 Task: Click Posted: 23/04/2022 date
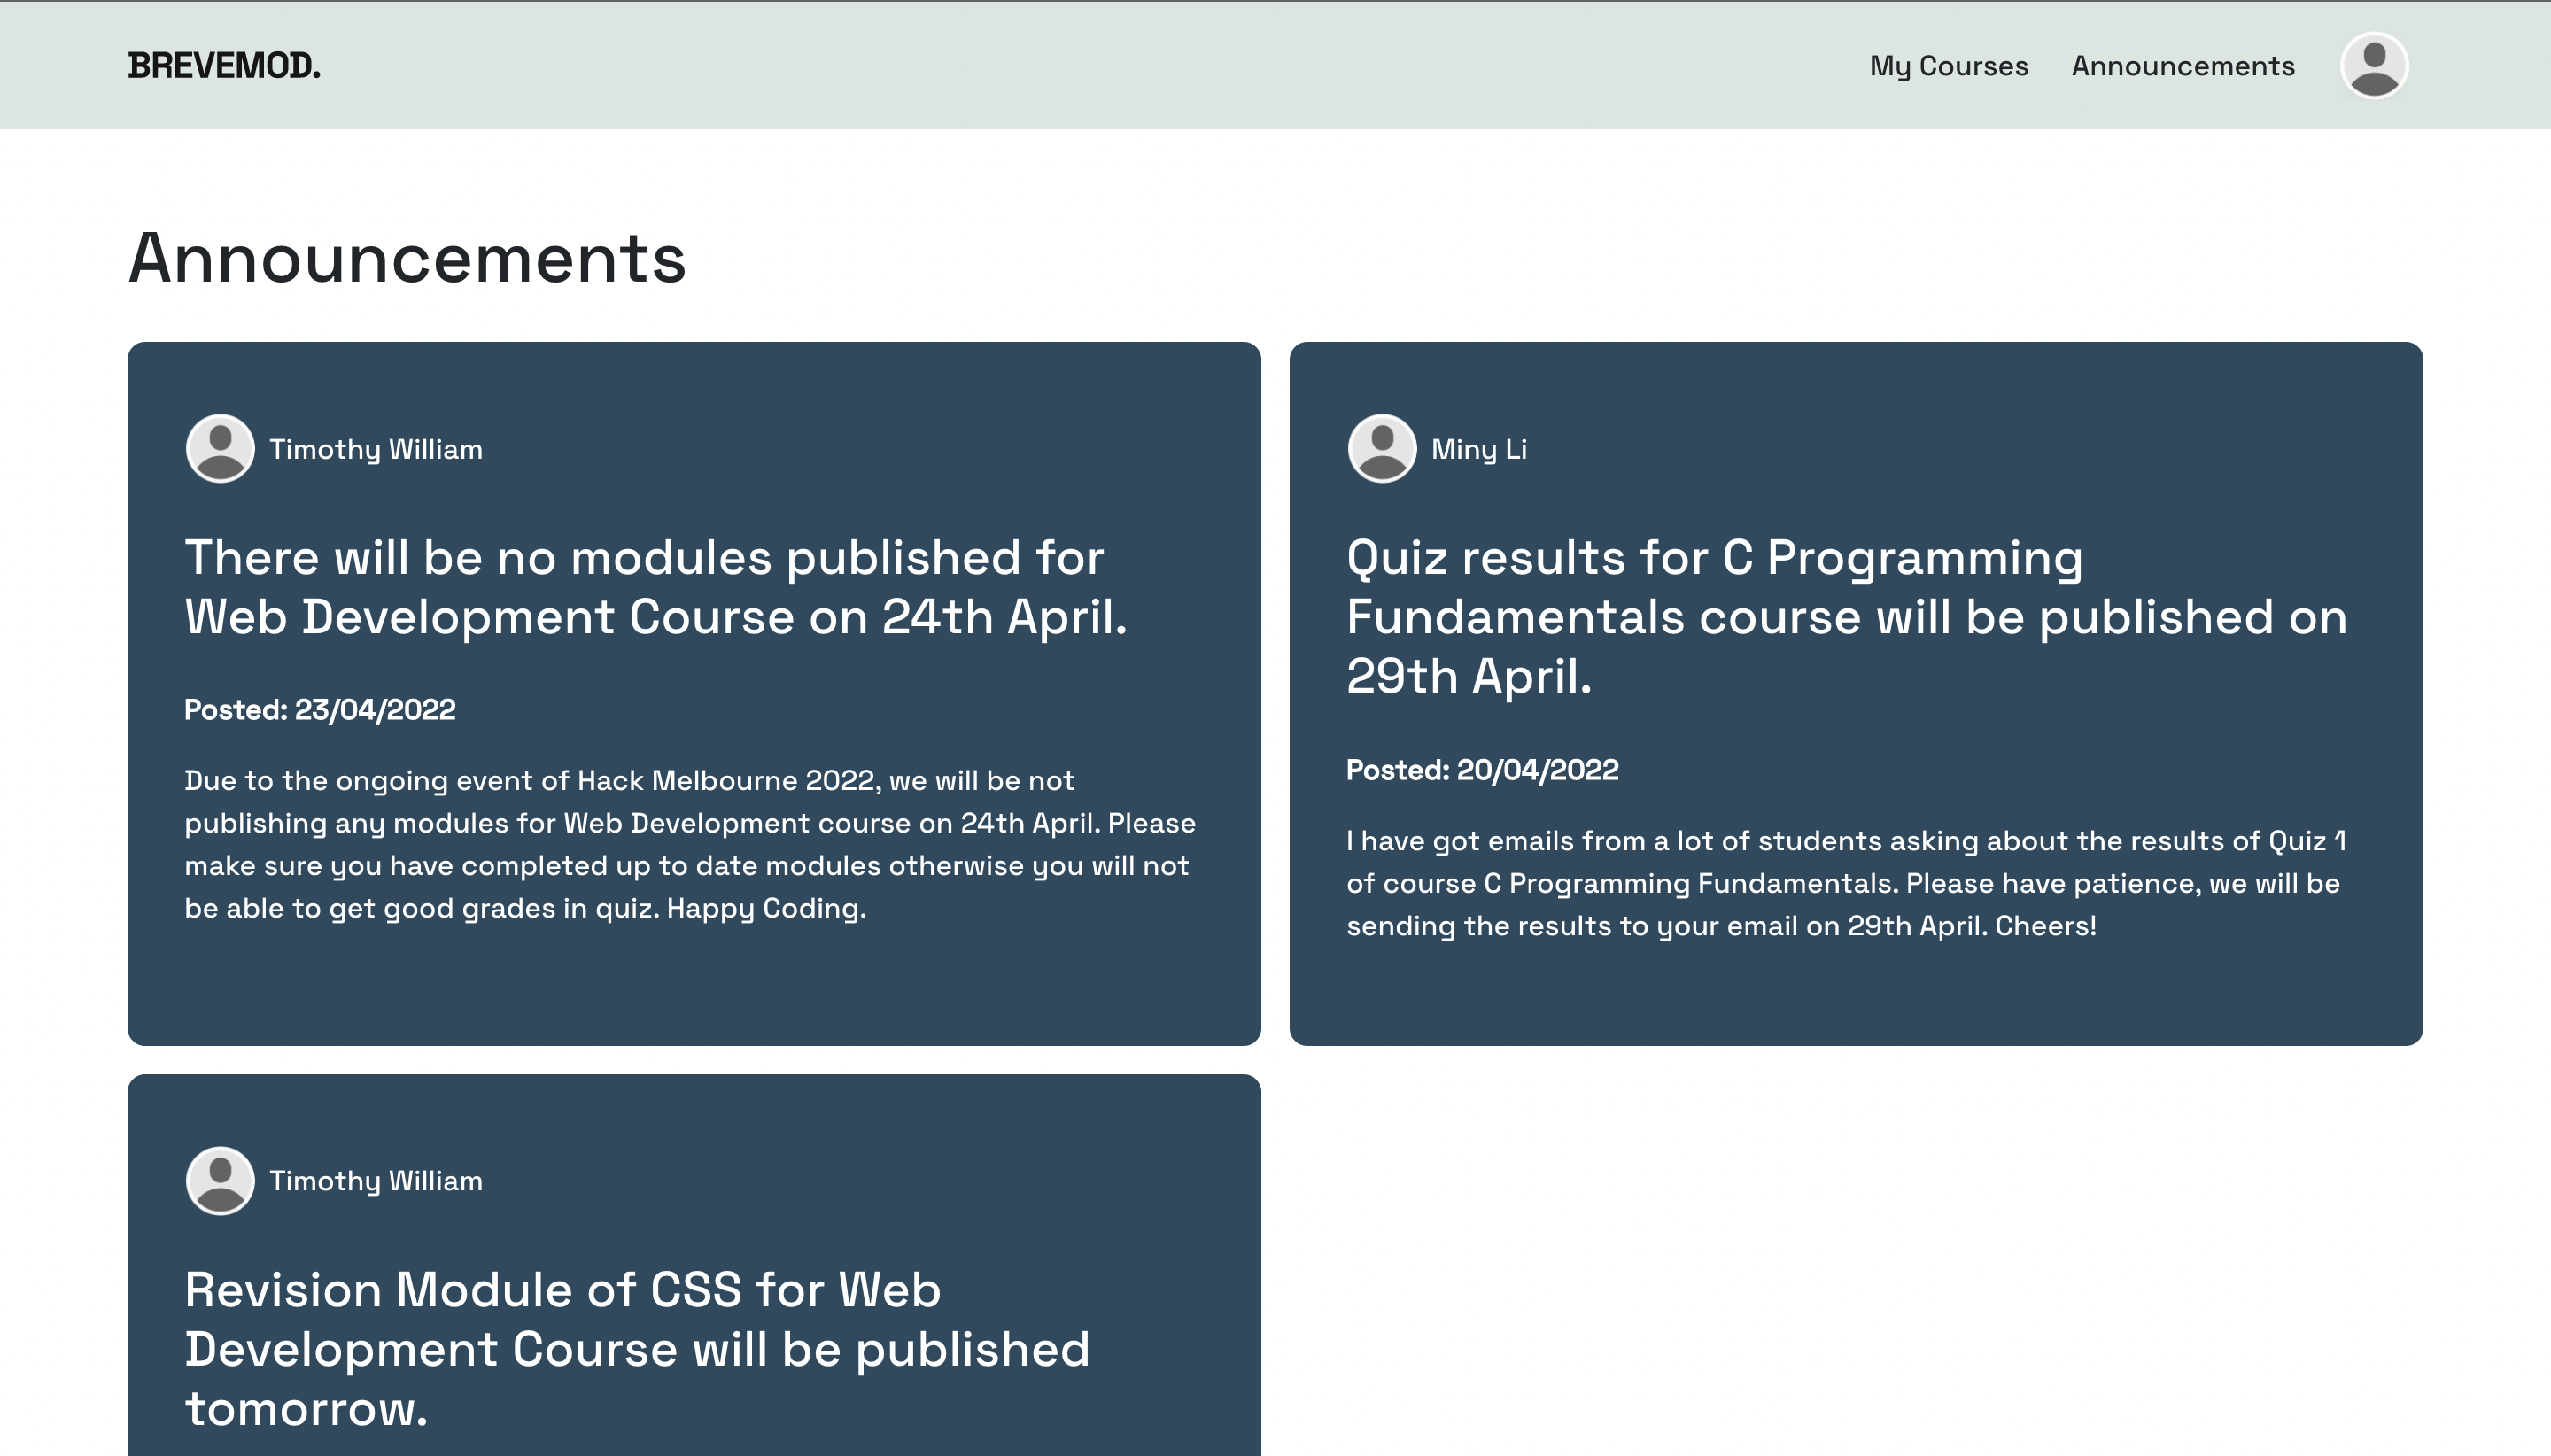coord(320,710)
